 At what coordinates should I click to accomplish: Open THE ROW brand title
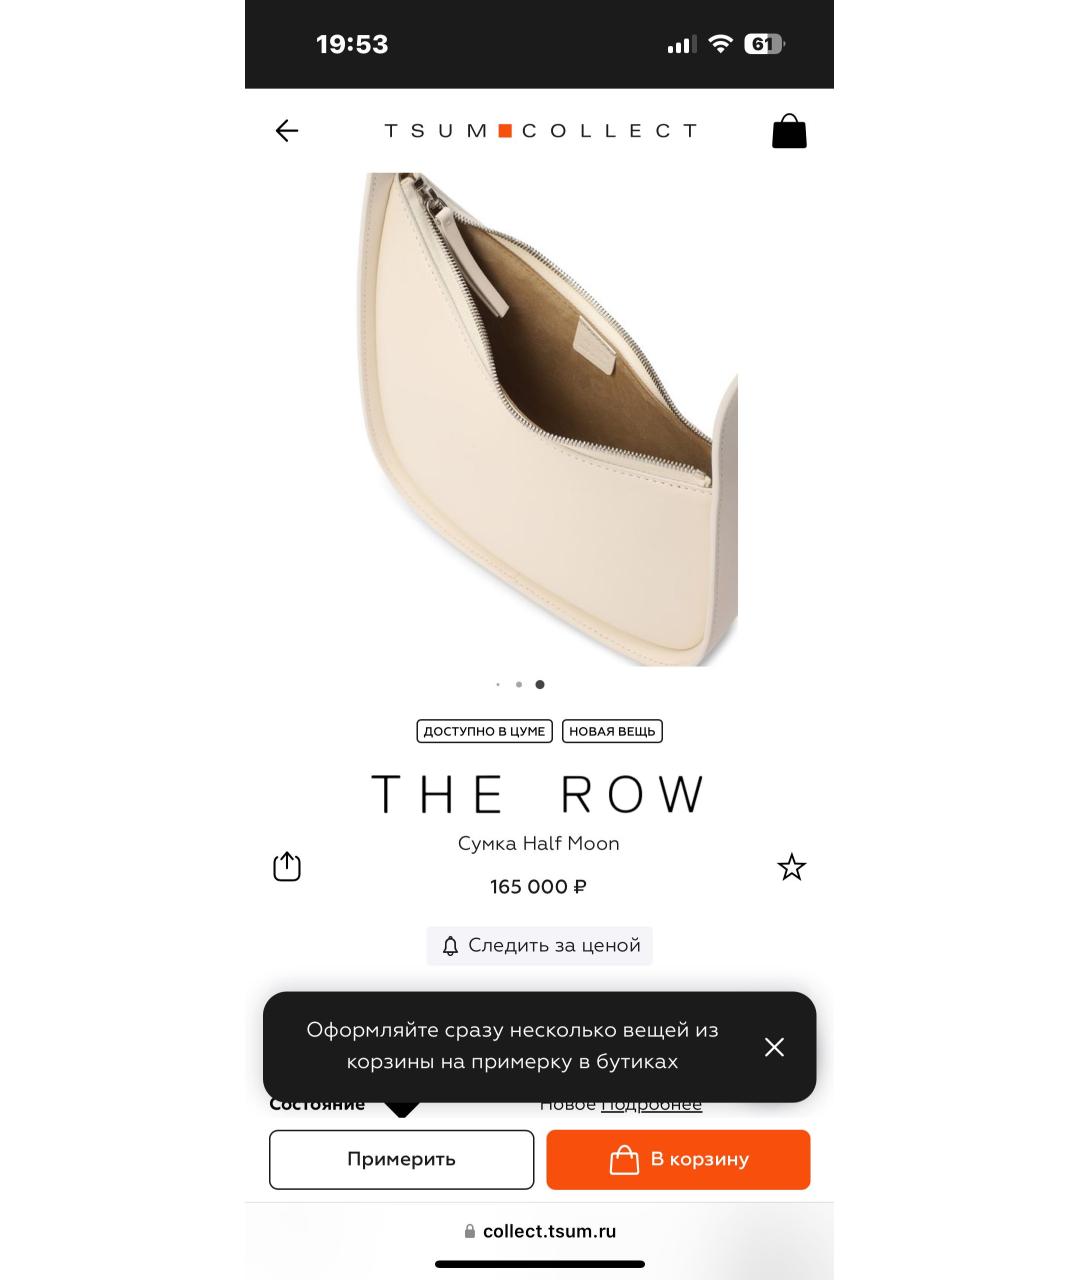click(539, 794)
